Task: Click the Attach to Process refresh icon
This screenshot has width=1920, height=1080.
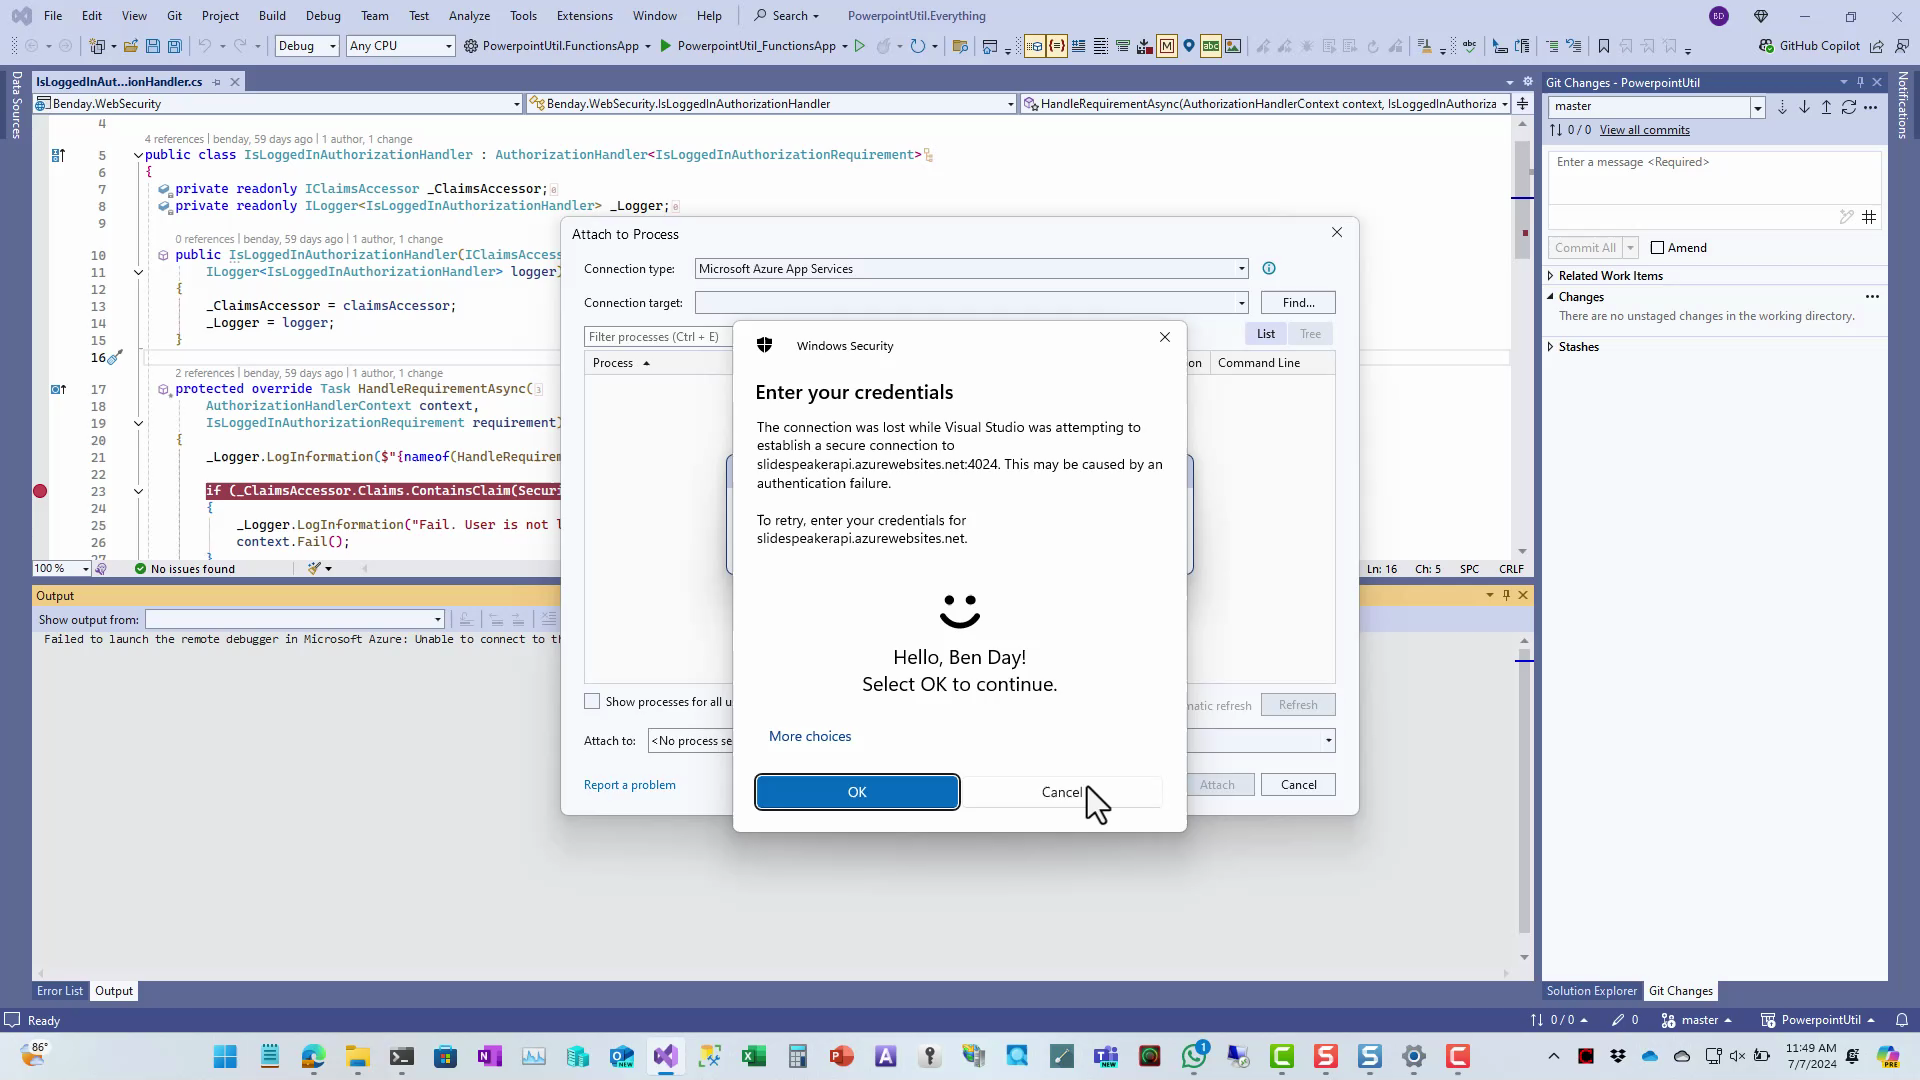Action: 1299,704
